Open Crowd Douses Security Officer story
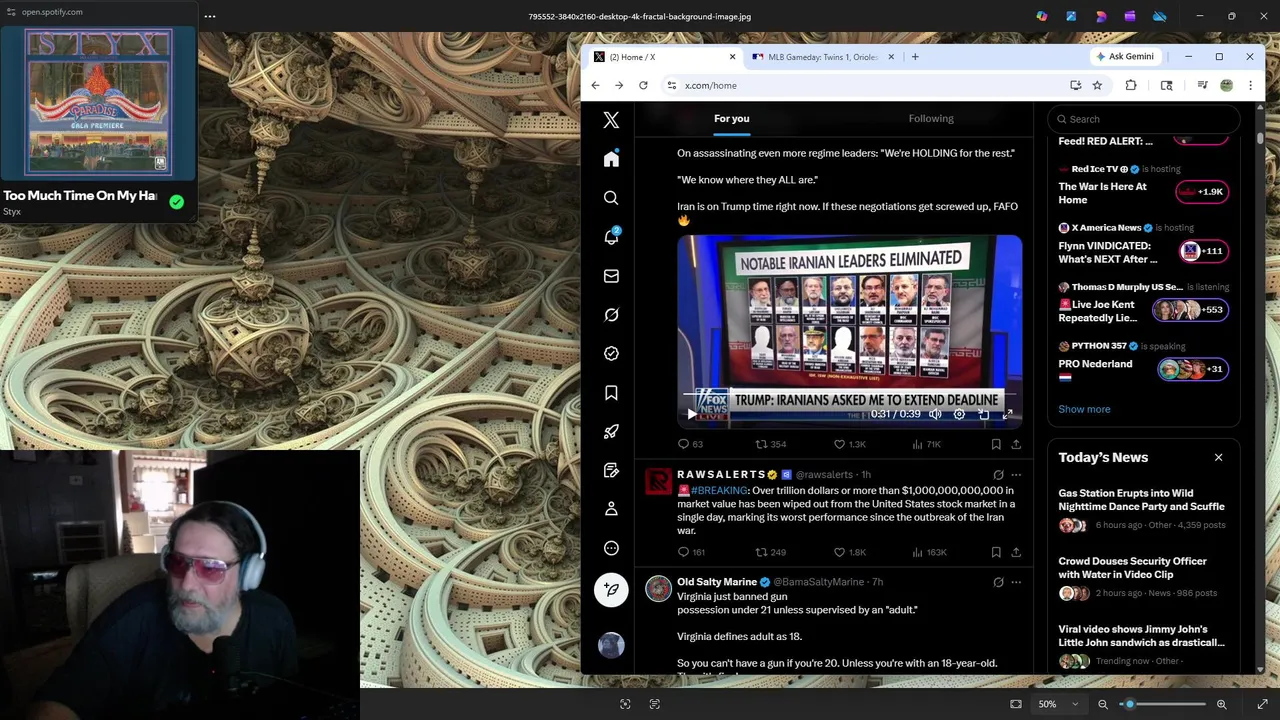Screen dimensions: 1280x720 coord(1142,578)
